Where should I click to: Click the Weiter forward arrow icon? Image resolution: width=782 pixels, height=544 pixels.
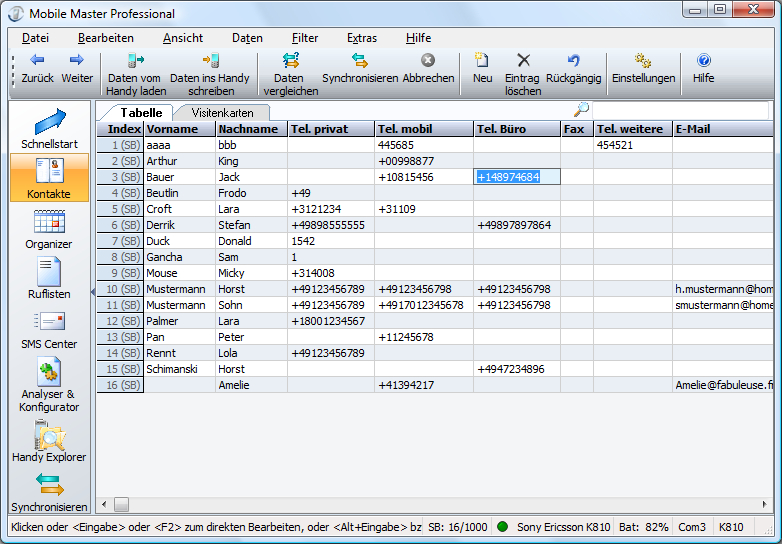(x=77, y=62)
